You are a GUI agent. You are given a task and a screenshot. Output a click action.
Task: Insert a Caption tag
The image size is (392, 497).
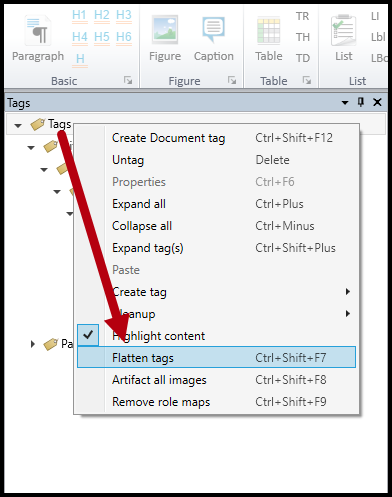tap(214, 40)
